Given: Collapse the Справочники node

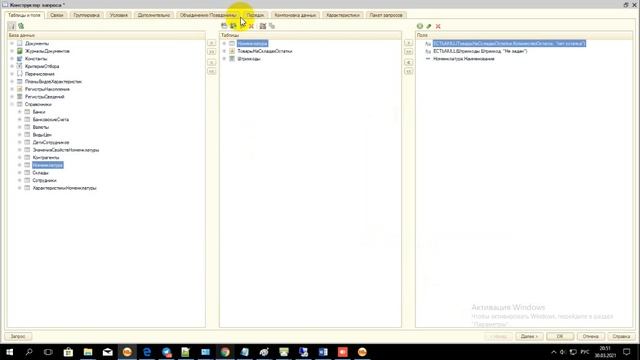Looking at the screenshot, I should coord(12,104).
